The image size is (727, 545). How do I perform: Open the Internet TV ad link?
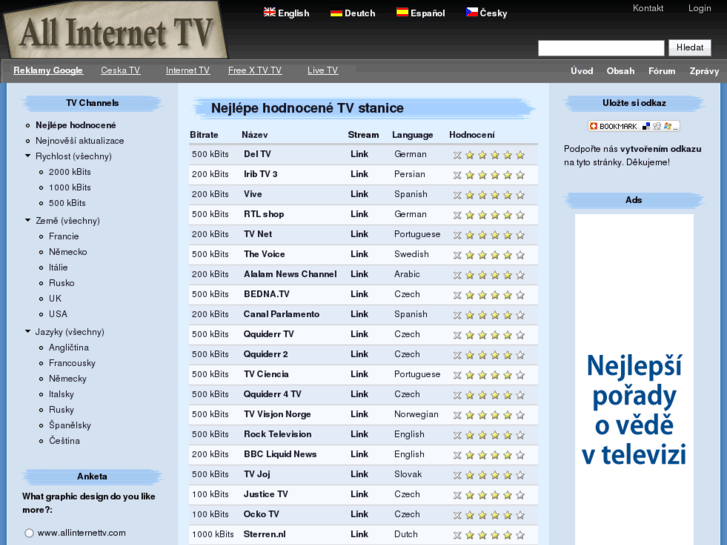tap(188, 71)
